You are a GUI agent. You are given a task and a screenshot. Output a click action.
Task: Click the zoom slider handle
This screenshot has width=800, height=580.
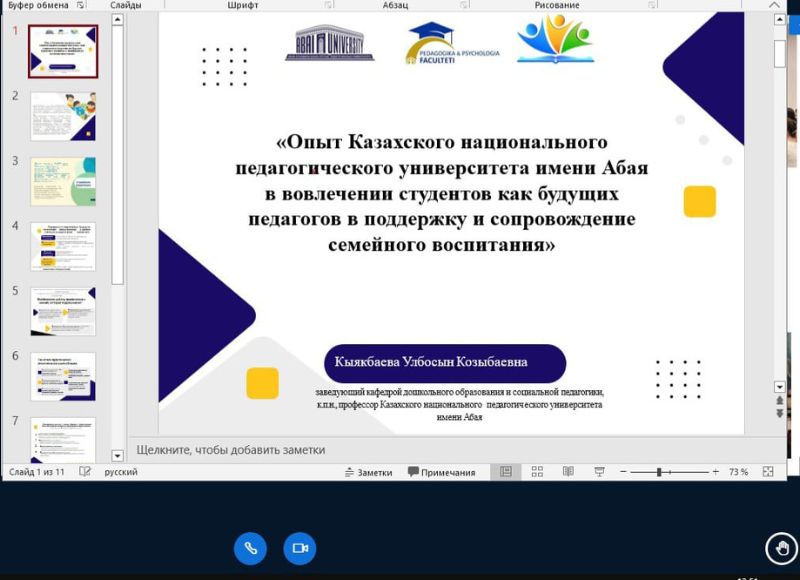(659, 472)
